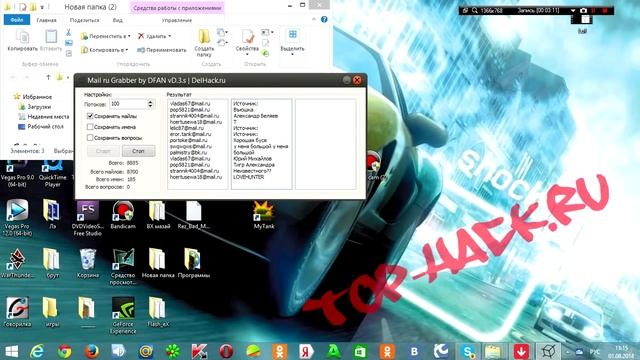Open the QuickTime Player desktop shortcut

tap(53, 174)
